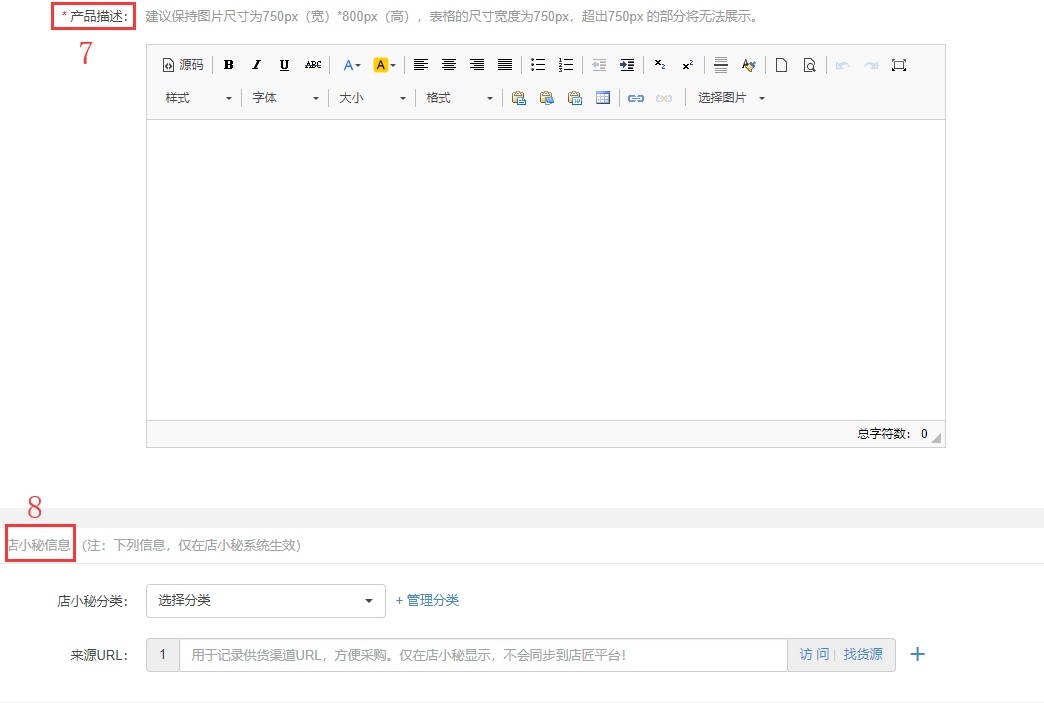Justify the text alignment
Screen dimensions: 1044x703
(x=505, y=65)
